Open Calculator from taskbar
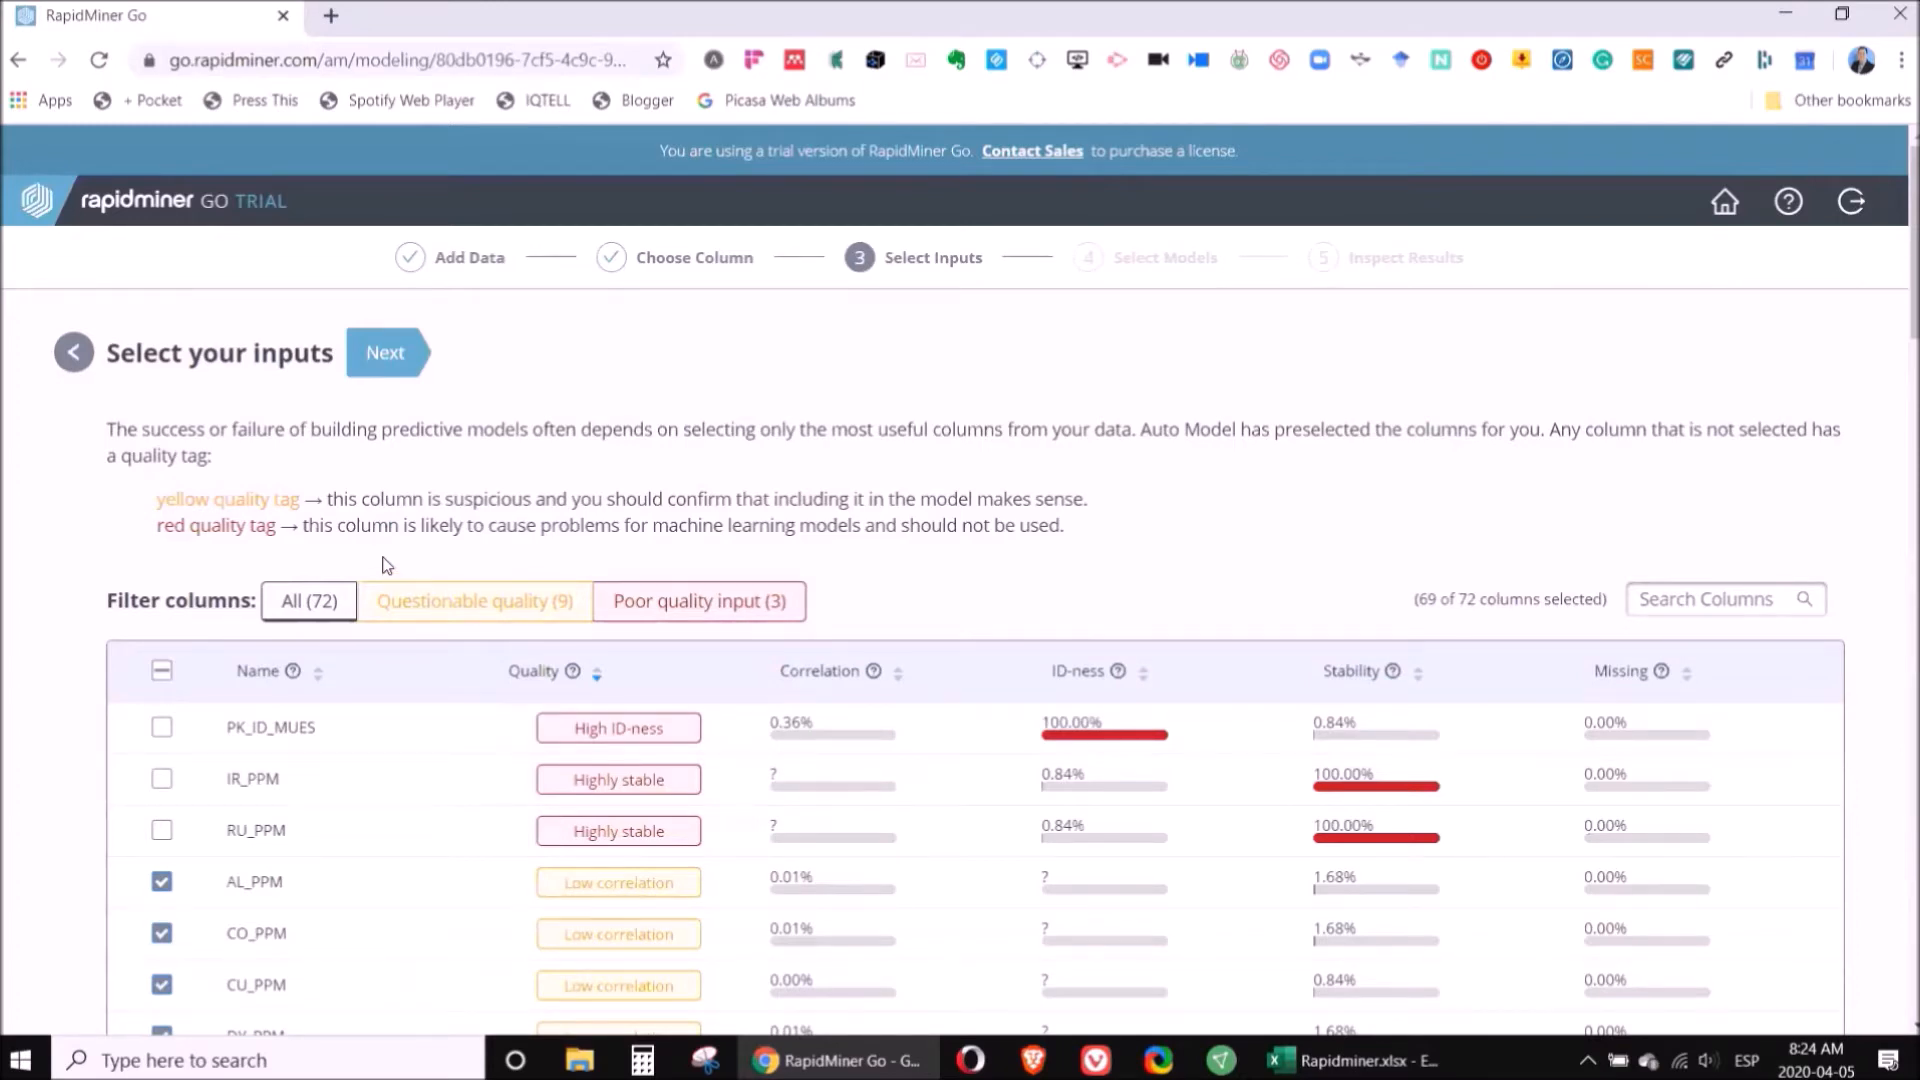The width and height of the screenshot is (1920, 1080). (642, 1060)
